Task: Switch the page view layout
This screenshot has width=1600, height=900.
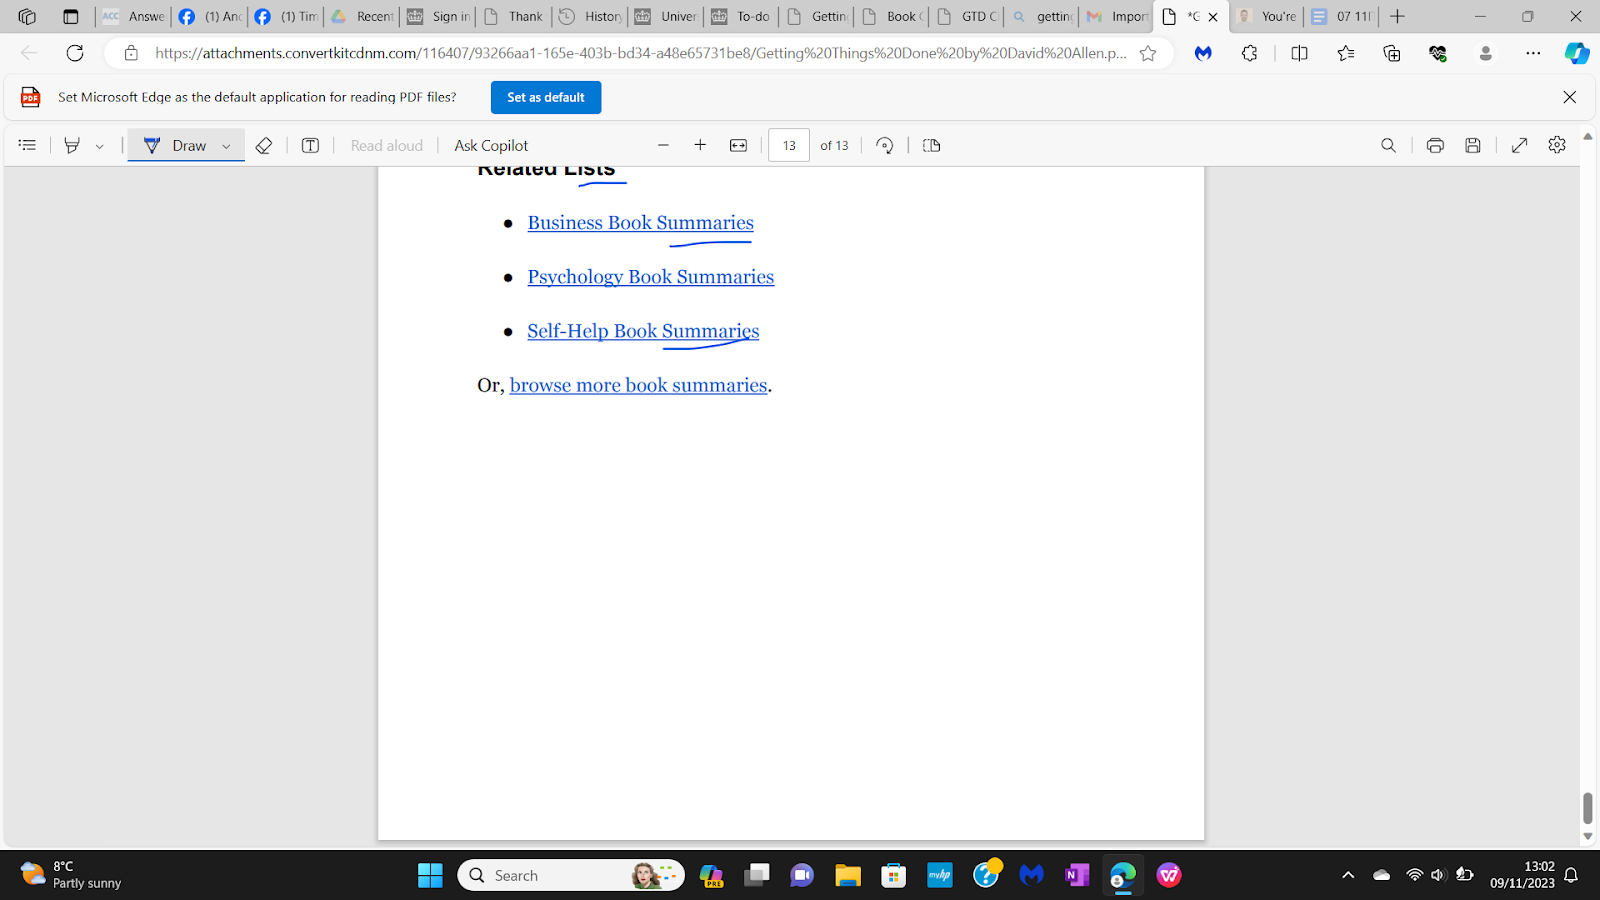Action: pyautogui.click(x=932, y=145)
